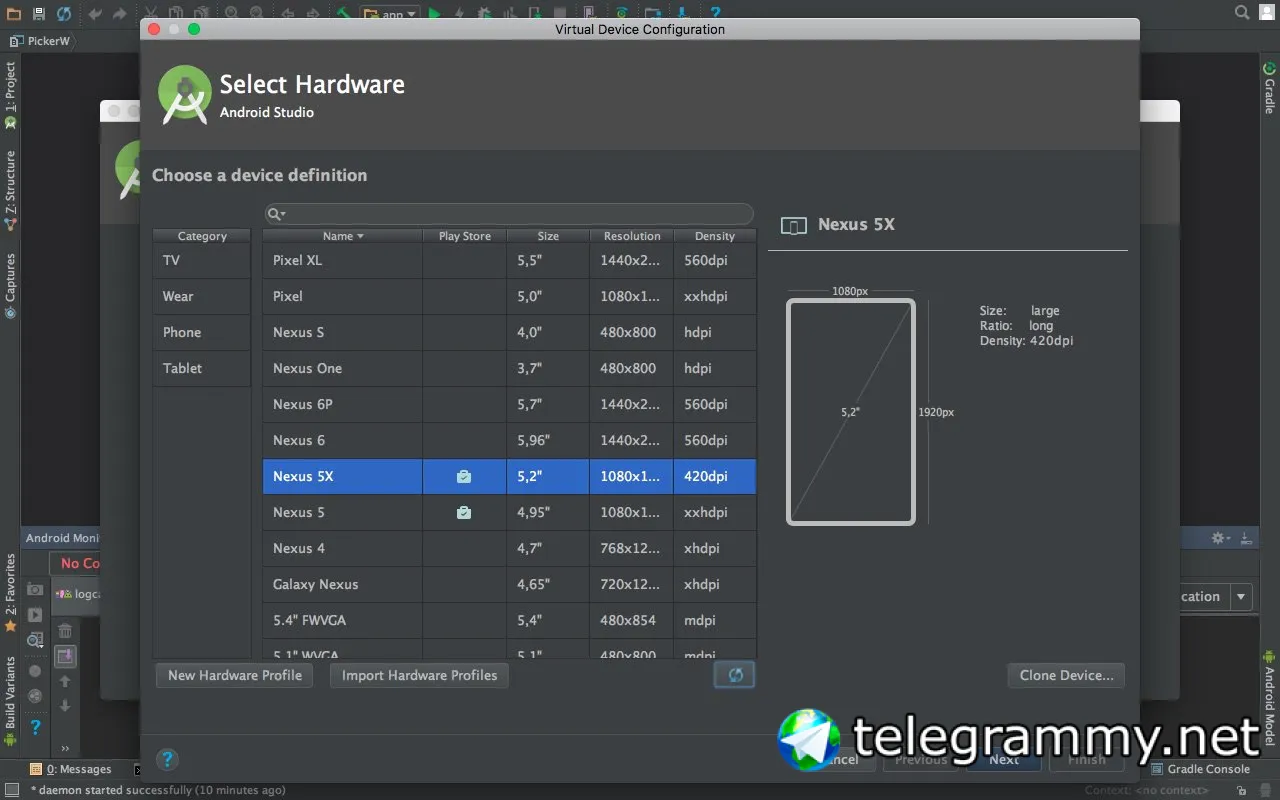Click the Import Hardware Profiles button
Screen dimensions: 1280x800
point(419,675)
